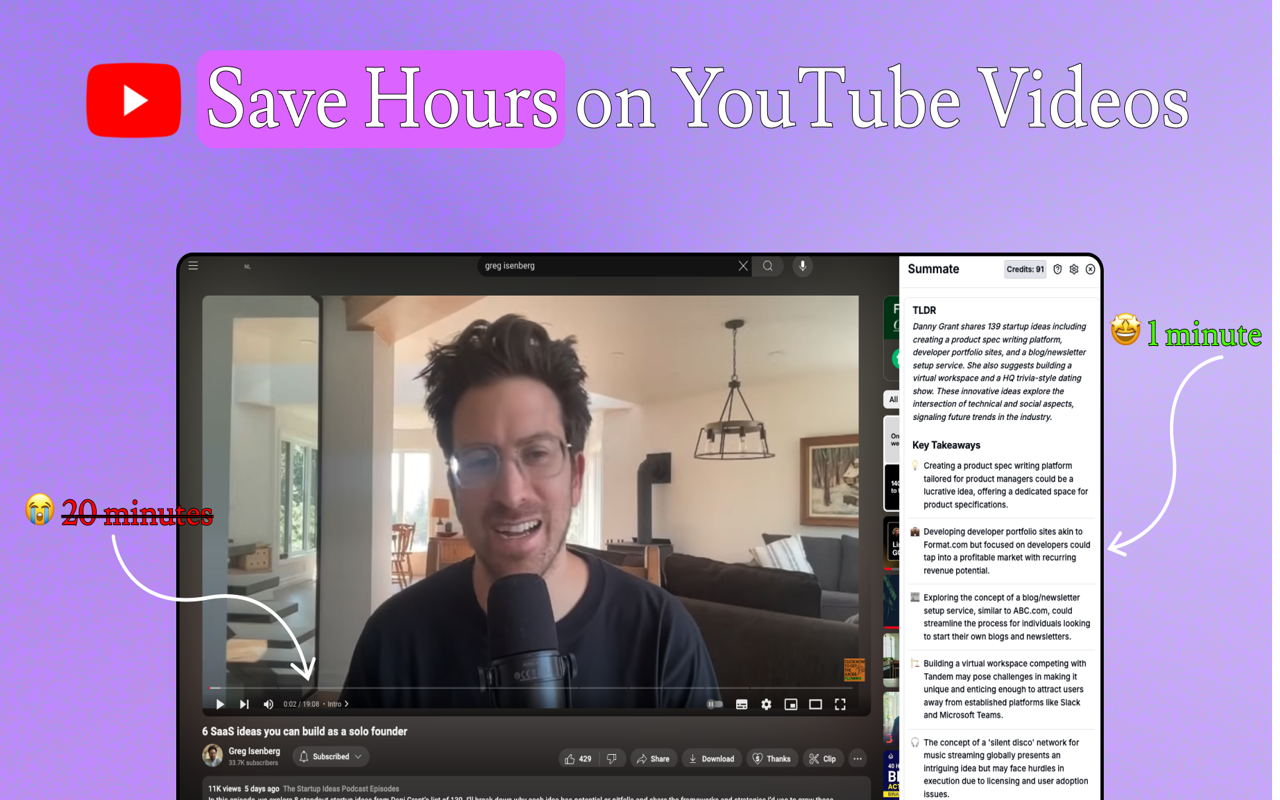The image size is (1280, 800).
Task: Close the Summate panel
Action: click(x=1090, y=269)
